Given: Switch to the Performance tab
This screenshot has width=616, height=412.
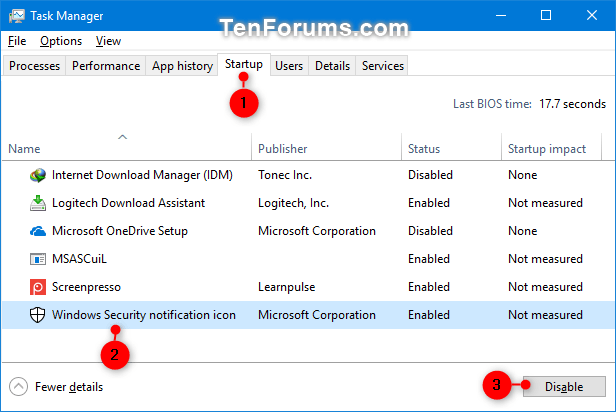Looking at the screenshot, I should (x=106, y=66).
